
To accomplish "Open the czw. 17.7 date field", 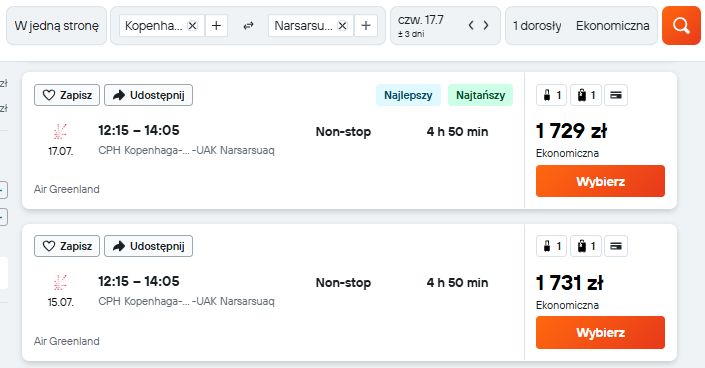I will coord(430,26).
